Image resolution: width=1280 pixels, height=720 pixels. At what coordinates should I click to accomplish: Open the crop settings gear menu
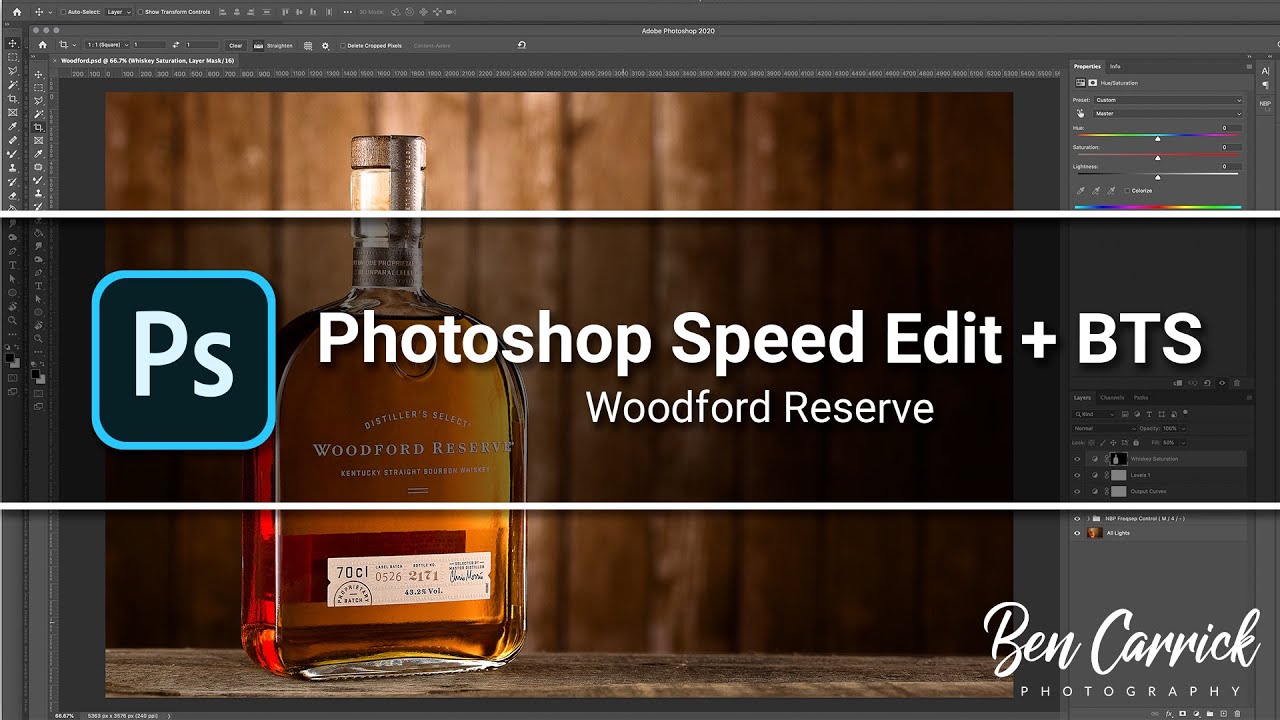[325, 45]
